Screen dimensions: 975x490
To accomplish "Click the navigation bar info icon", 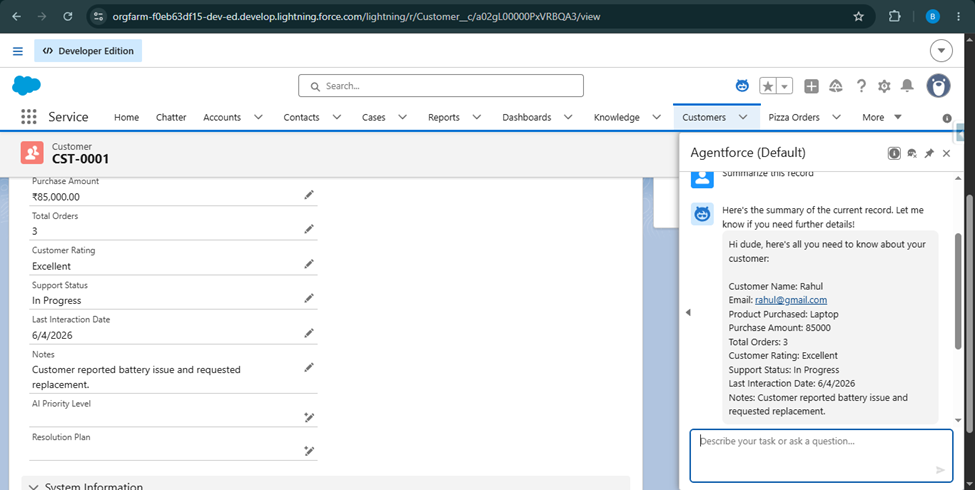I will pyautogui.click(x=947, y=118).
